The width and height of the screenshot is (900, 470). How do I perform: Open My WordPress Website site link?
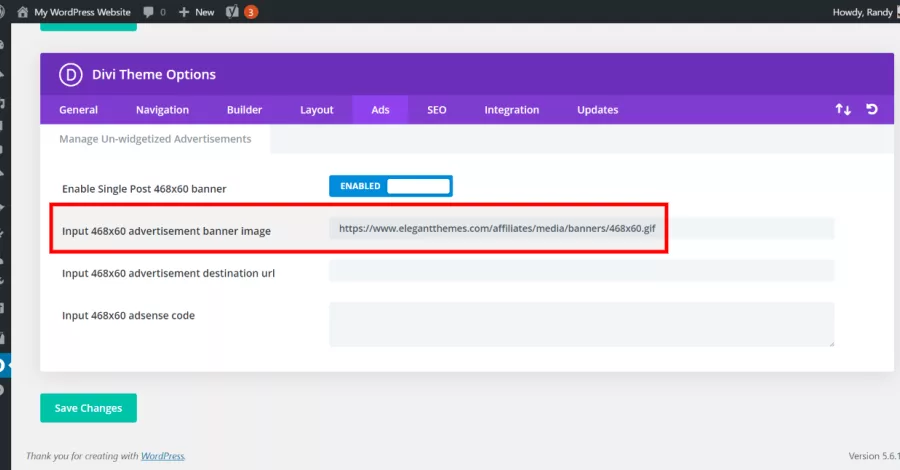coord(82,12)
